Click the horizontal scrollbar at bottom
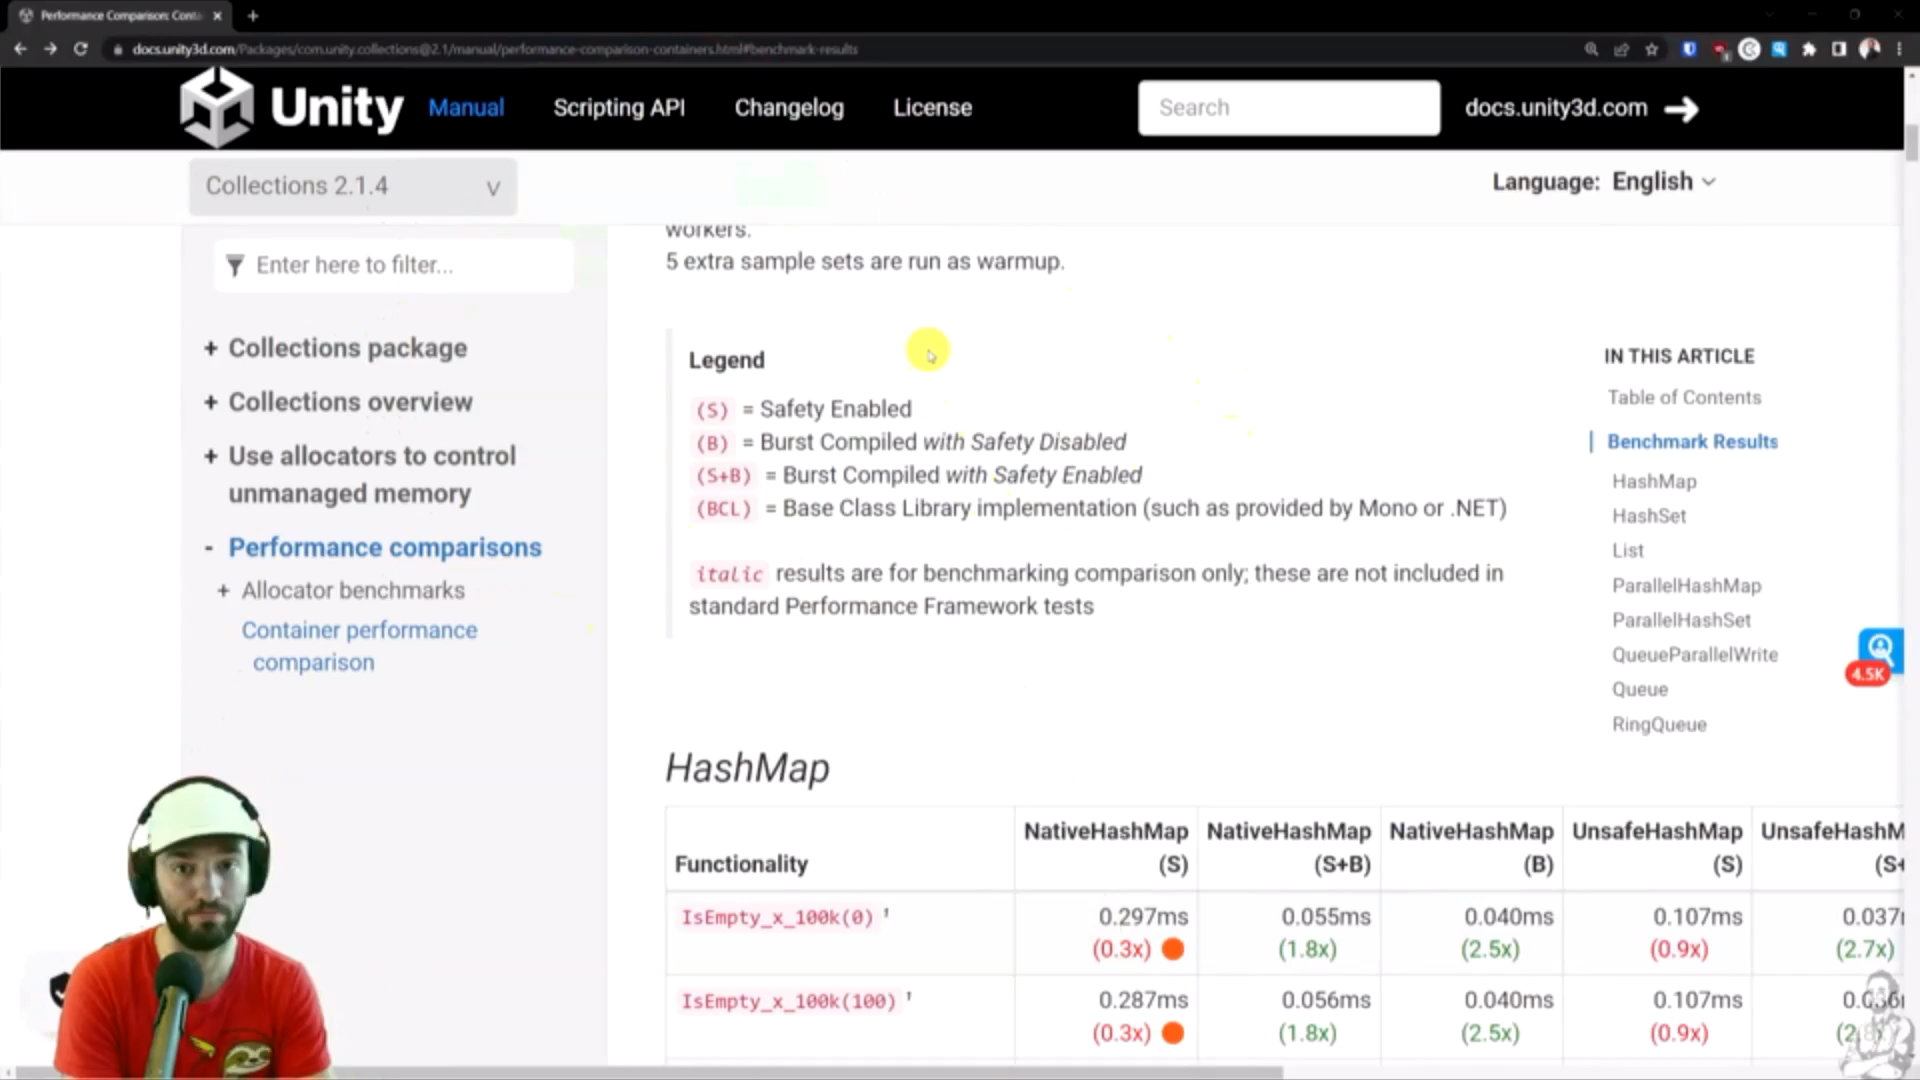Viewport: 1920px width, 1080px height. (650, 1073)
